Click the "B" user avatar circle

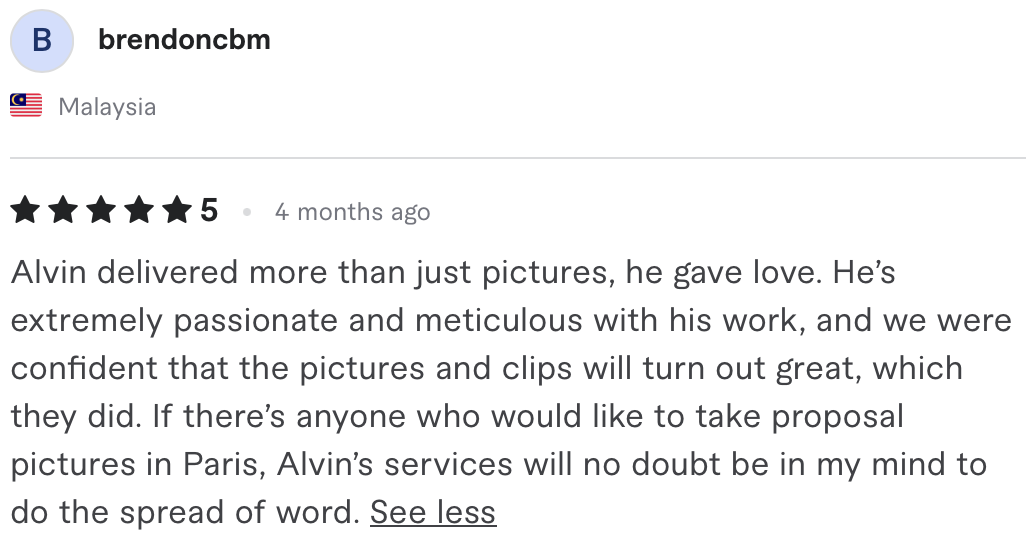point(41,41)
